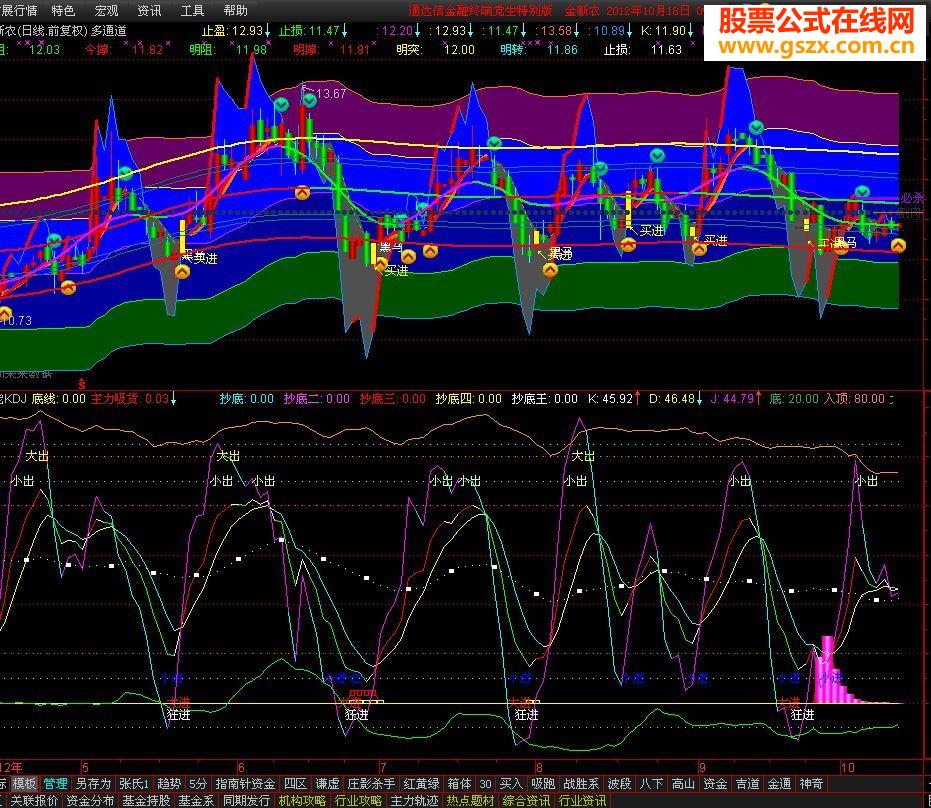Visit the www.gszx.com.cn link
Image resolution: width=931 pixels, height=808 pixels.
click(x=816, y=45)
